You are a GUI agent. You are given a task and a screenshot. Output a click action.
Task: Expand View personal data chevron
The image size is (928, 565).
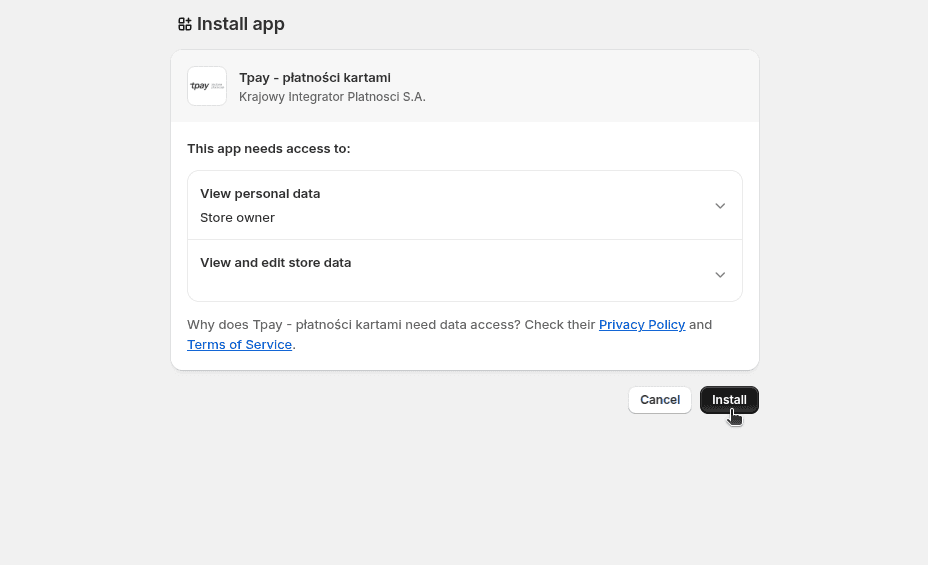click(720, 206)
